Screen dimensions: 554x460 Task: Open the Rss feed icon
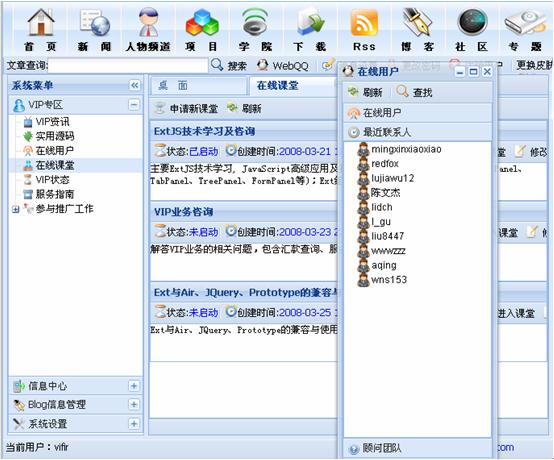coord(364,23)
